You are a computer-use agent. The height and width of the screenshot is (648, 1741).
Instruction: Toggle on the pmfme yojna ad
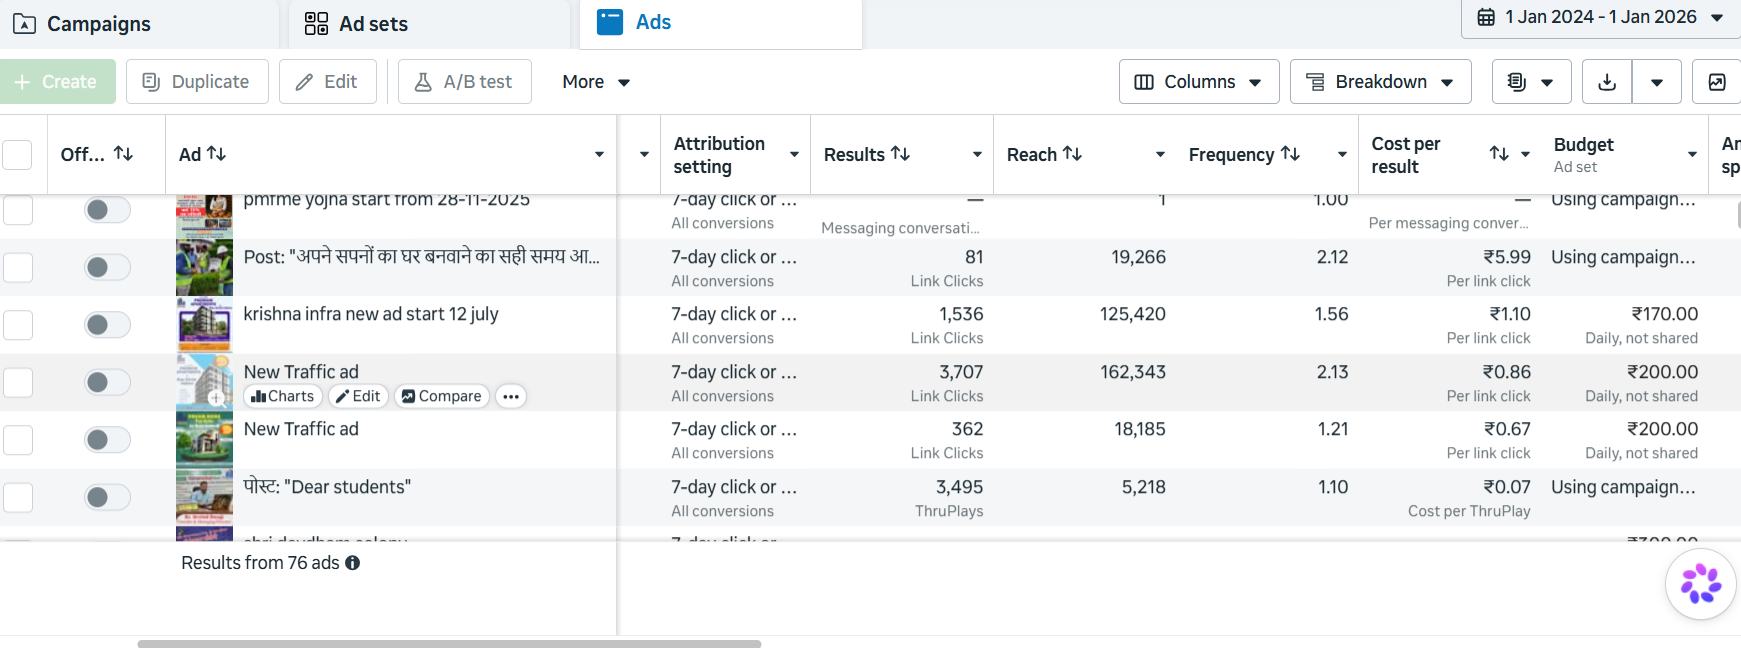coord(107,210)
